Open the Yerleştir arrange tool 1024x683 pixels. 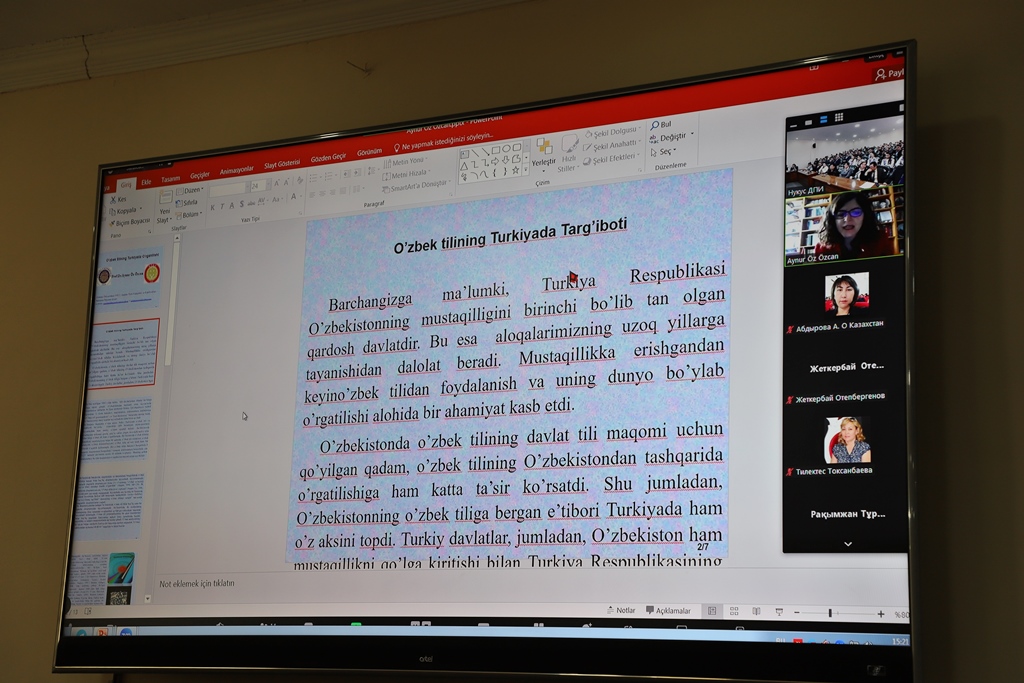[x=543, y=149]
